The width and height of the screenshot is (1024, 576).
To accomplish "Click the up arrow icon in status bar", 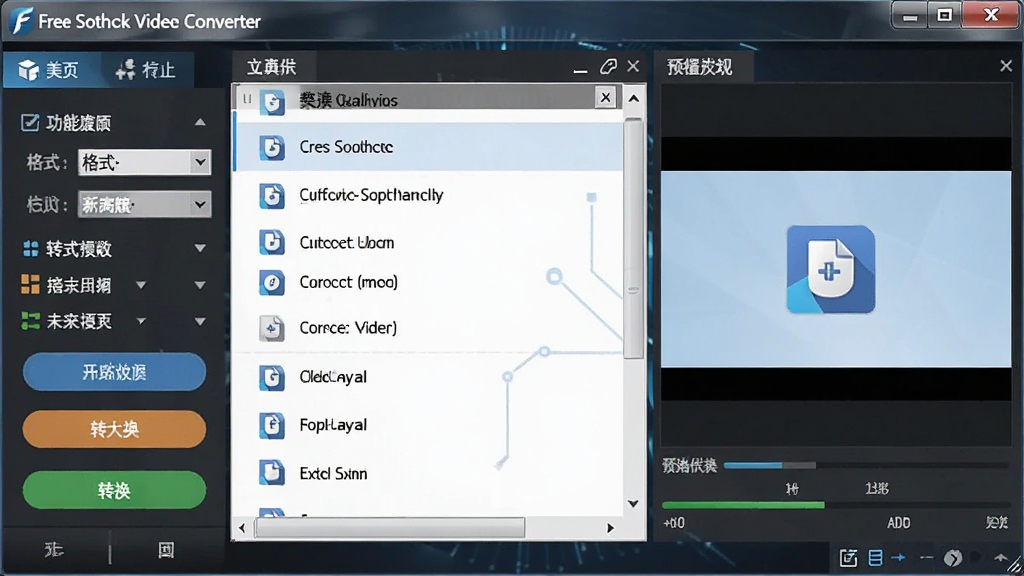I will (1000, 557).
